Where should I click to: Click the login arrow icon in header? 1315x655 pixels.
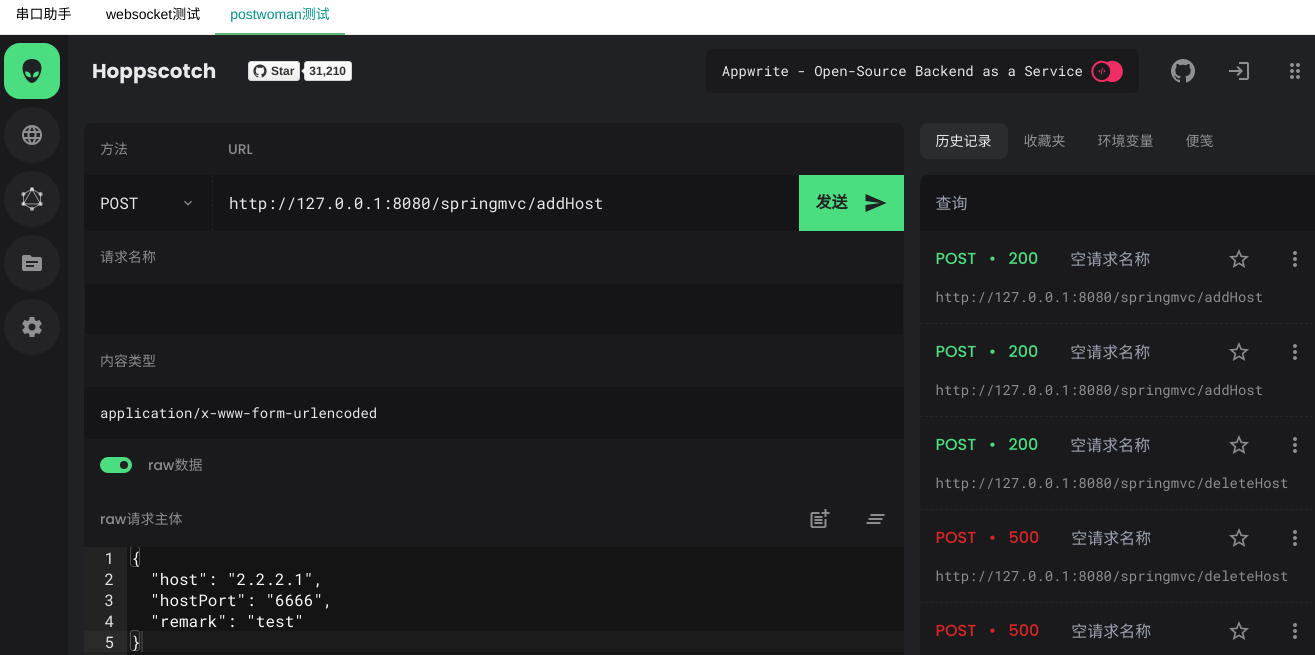(x=1239, y=71)
